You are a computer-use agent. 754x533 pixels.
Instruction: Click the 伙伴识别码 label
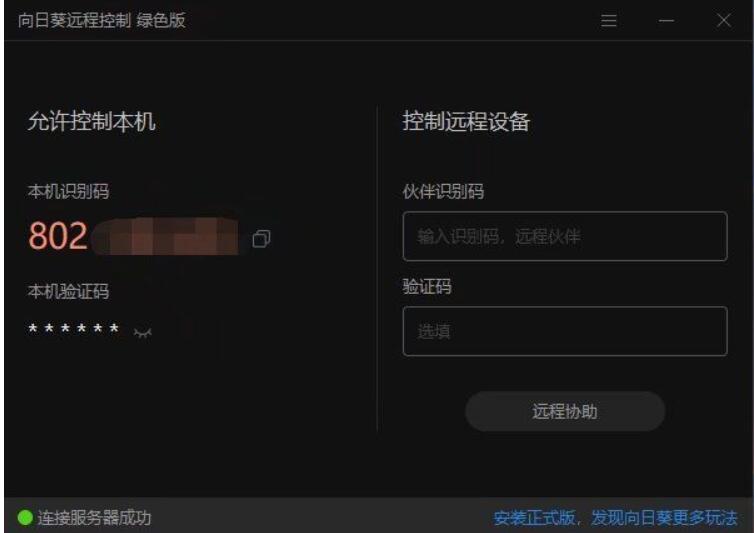coord(443,191)
